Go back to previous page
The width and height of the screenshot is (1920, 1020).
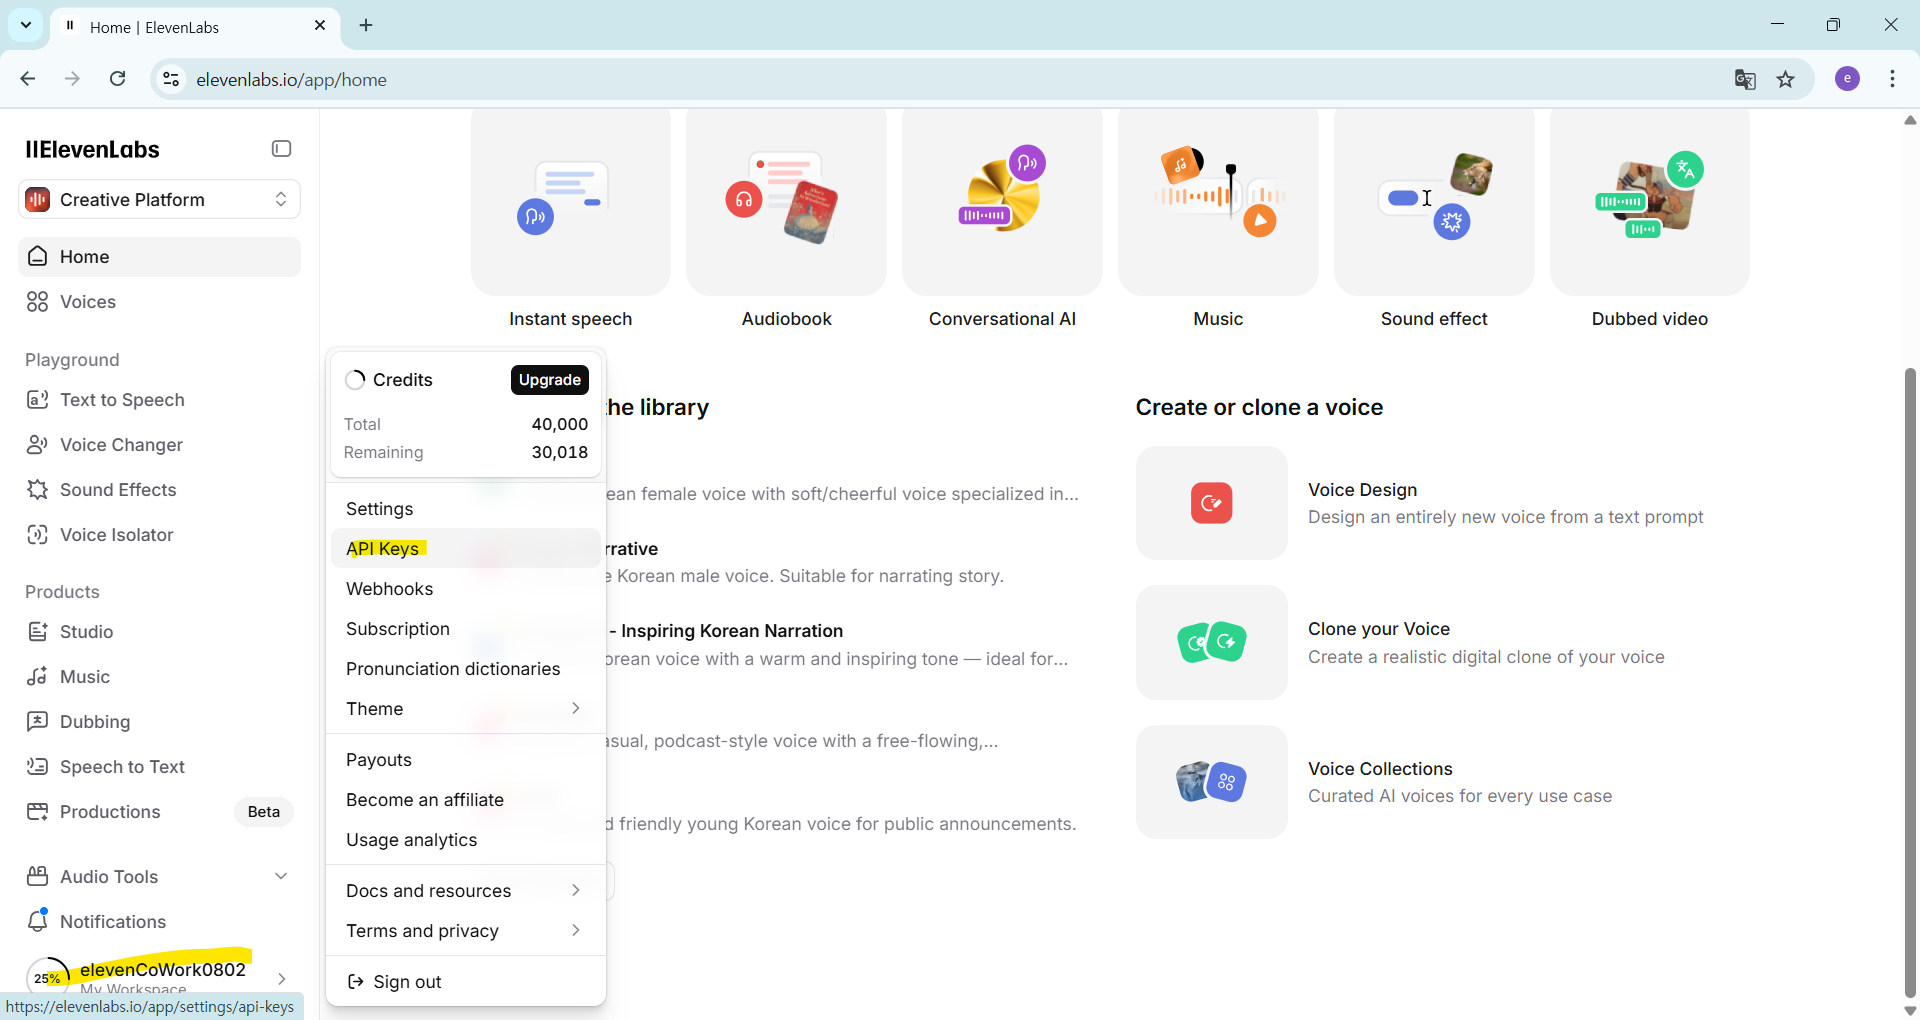pyautogui.click(x=28, y=79)
